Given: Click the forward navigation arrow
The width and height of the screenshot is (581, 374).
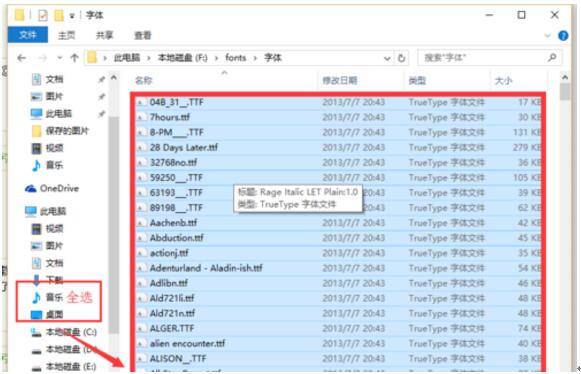Looking at the screenshot, I should (43, 58).
